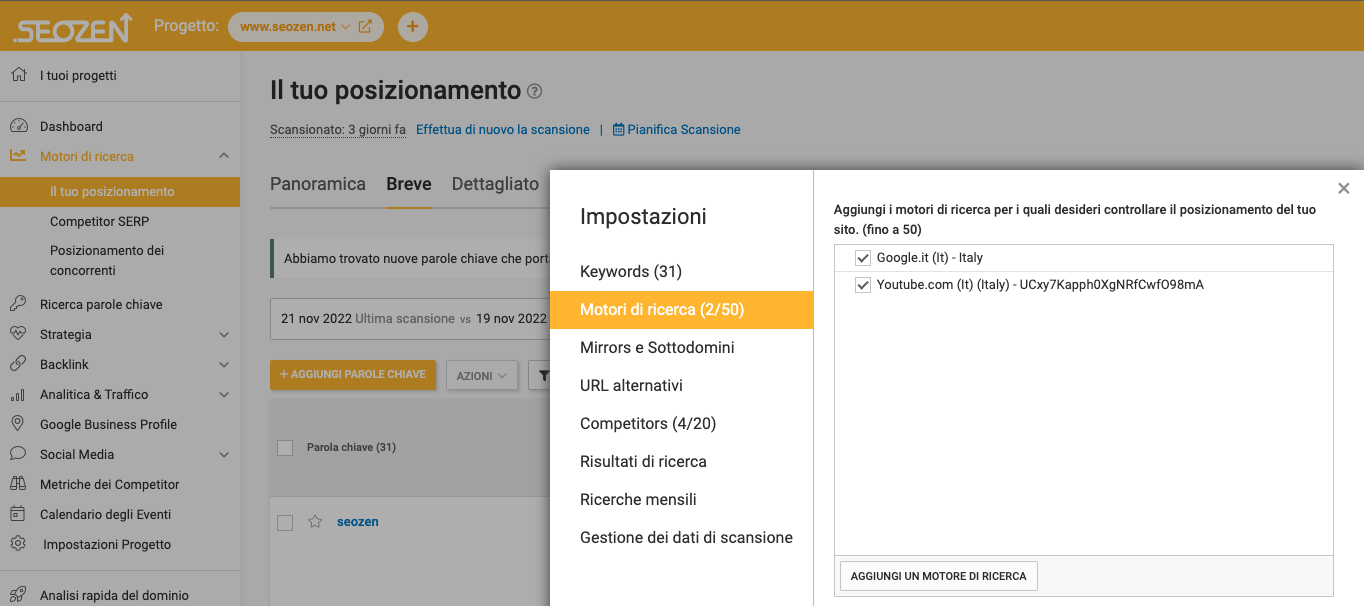
Task: Open help icon next to Il tuo posizionamento
Action: (x=535, y=92)
